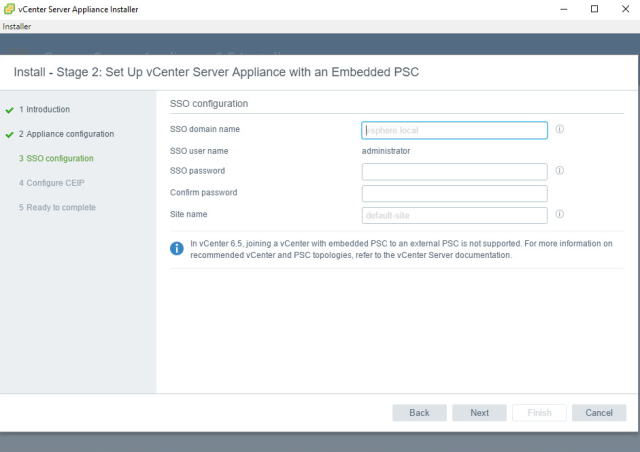Focus the Site name field

[454, 215]
